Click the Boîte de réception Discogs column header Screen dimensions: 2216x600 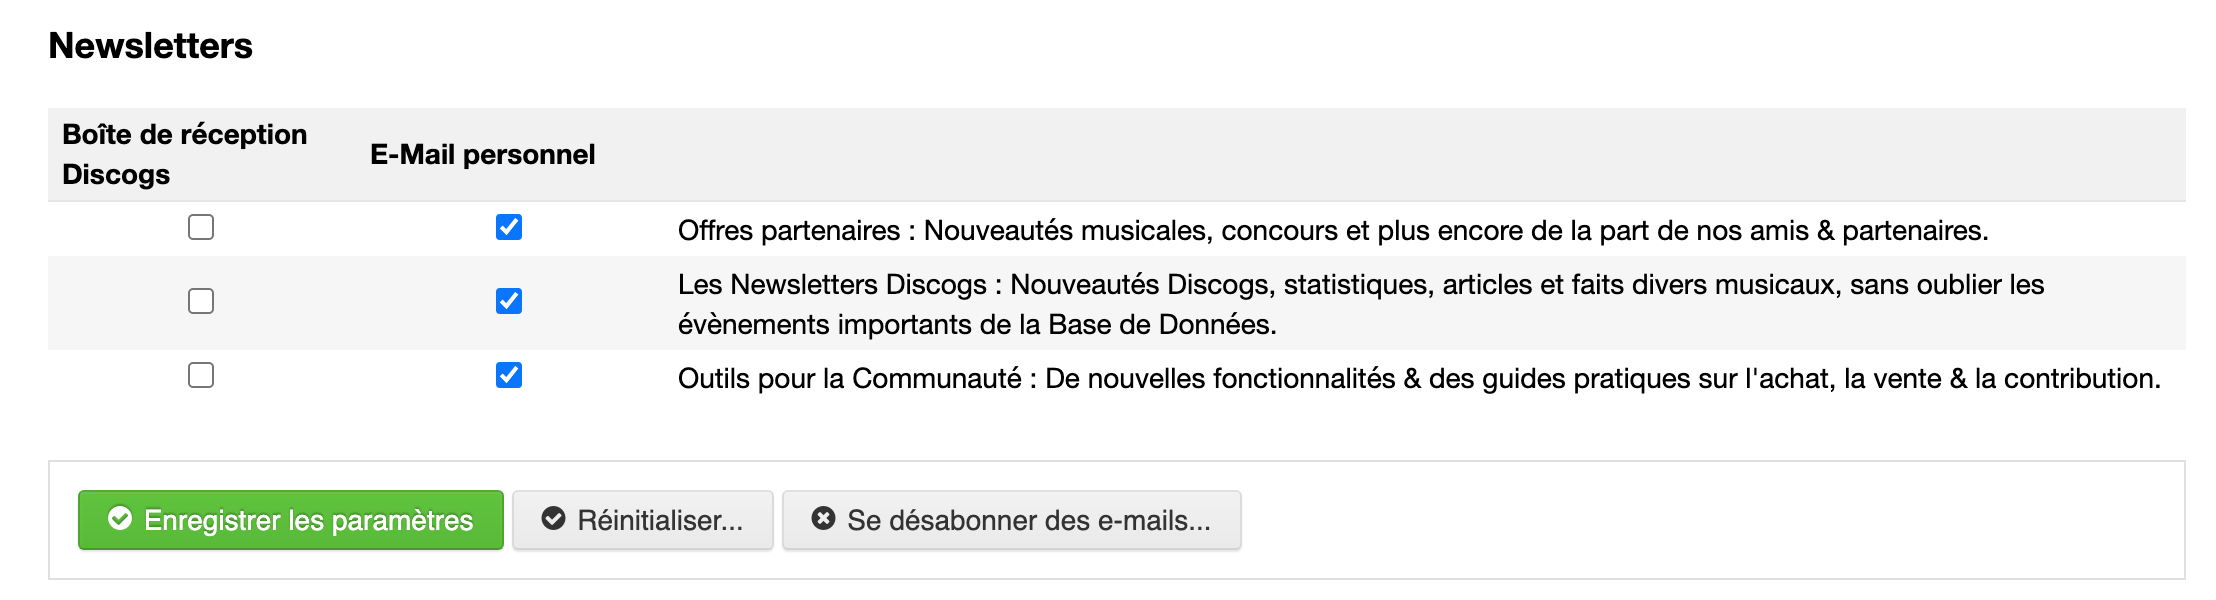(185, 154)
